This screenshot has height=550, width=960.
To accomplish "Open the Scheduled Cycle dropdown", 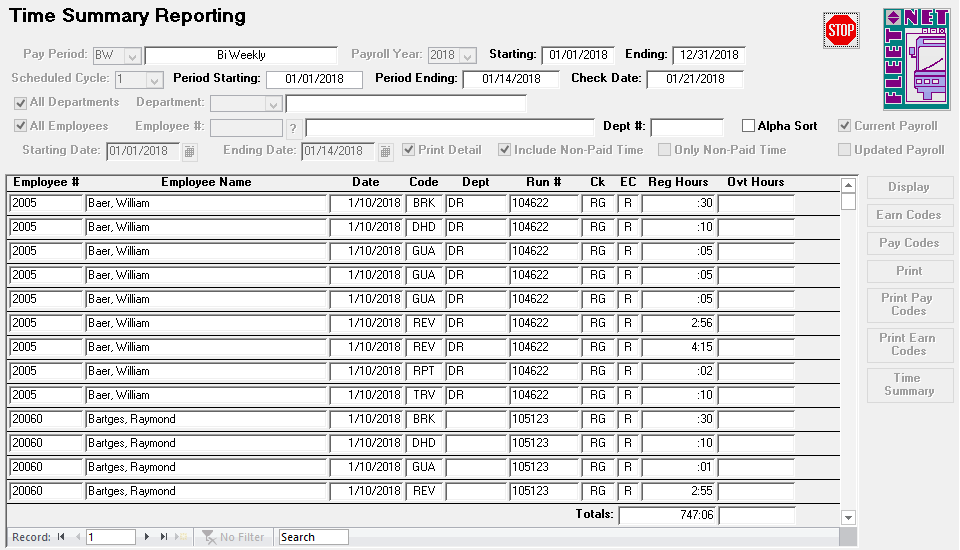I will tap(154, 79).
